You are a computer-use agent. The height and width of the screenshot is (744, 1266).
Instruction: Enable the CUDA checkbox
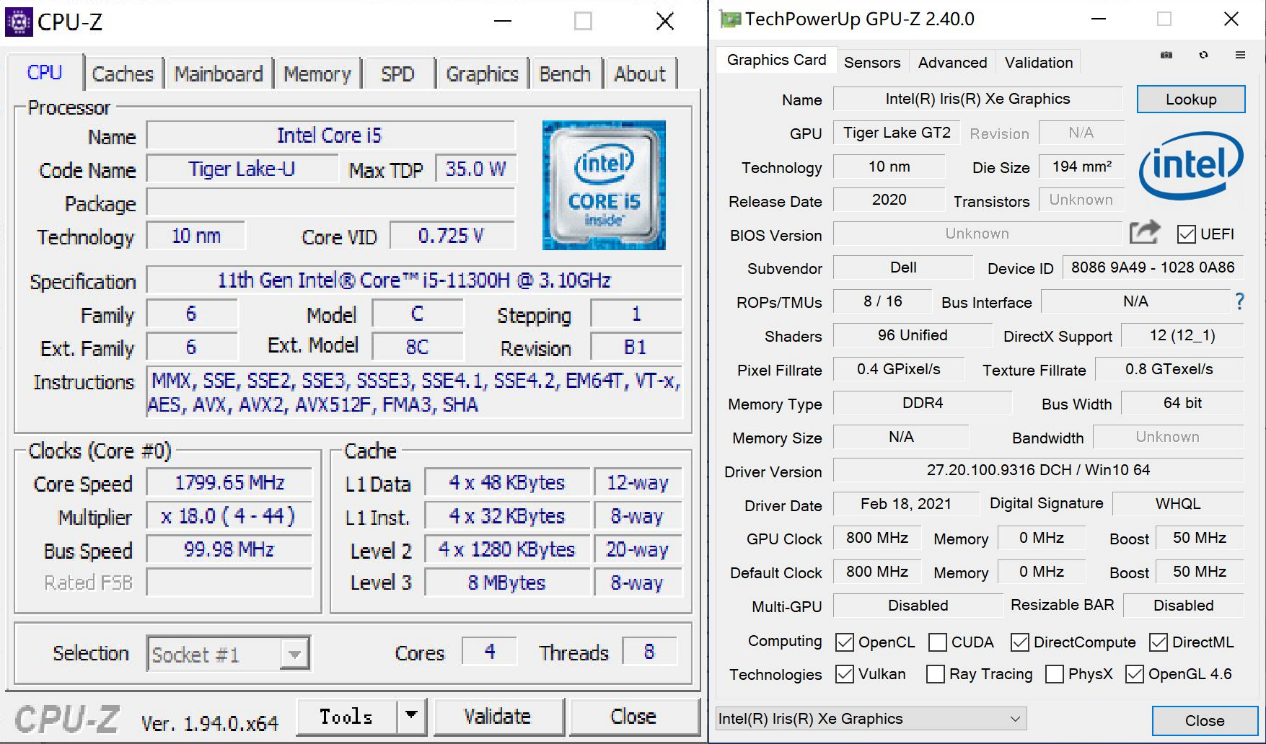click(938, 642)
